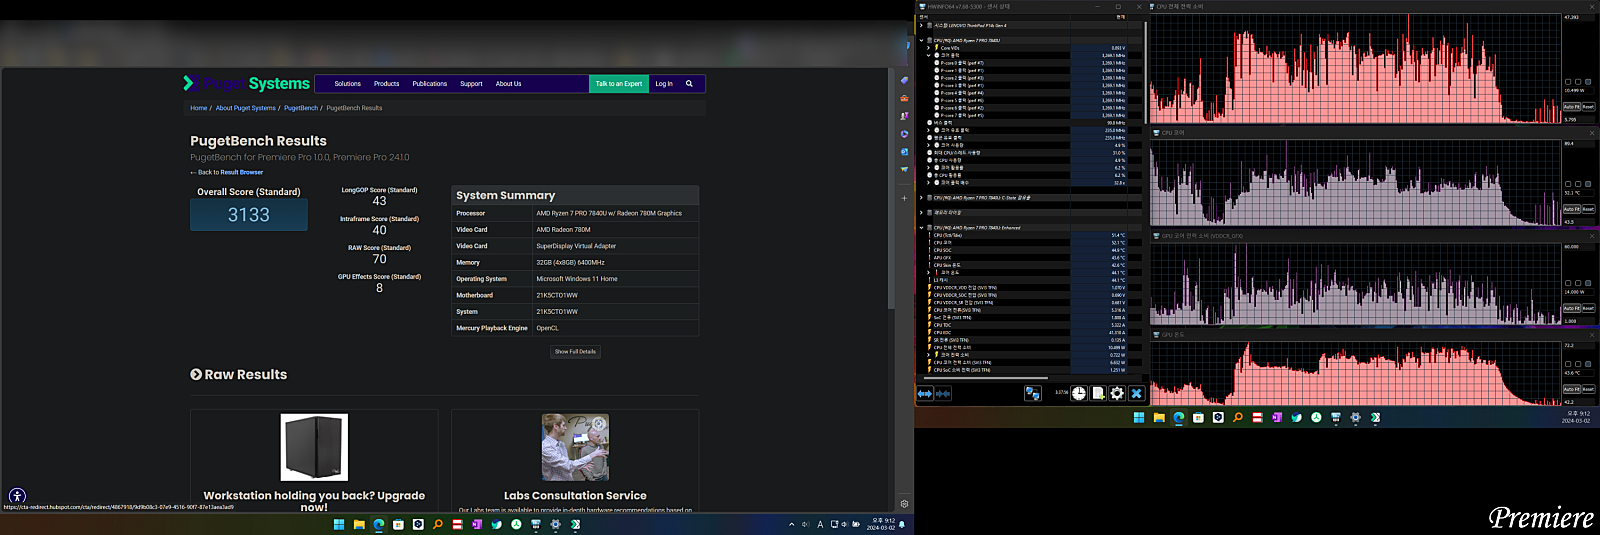Viewport: 1600px width, 535px height.
Task: Open Settings gear on the left screen taskbar
Action: [x=556, y=524]
